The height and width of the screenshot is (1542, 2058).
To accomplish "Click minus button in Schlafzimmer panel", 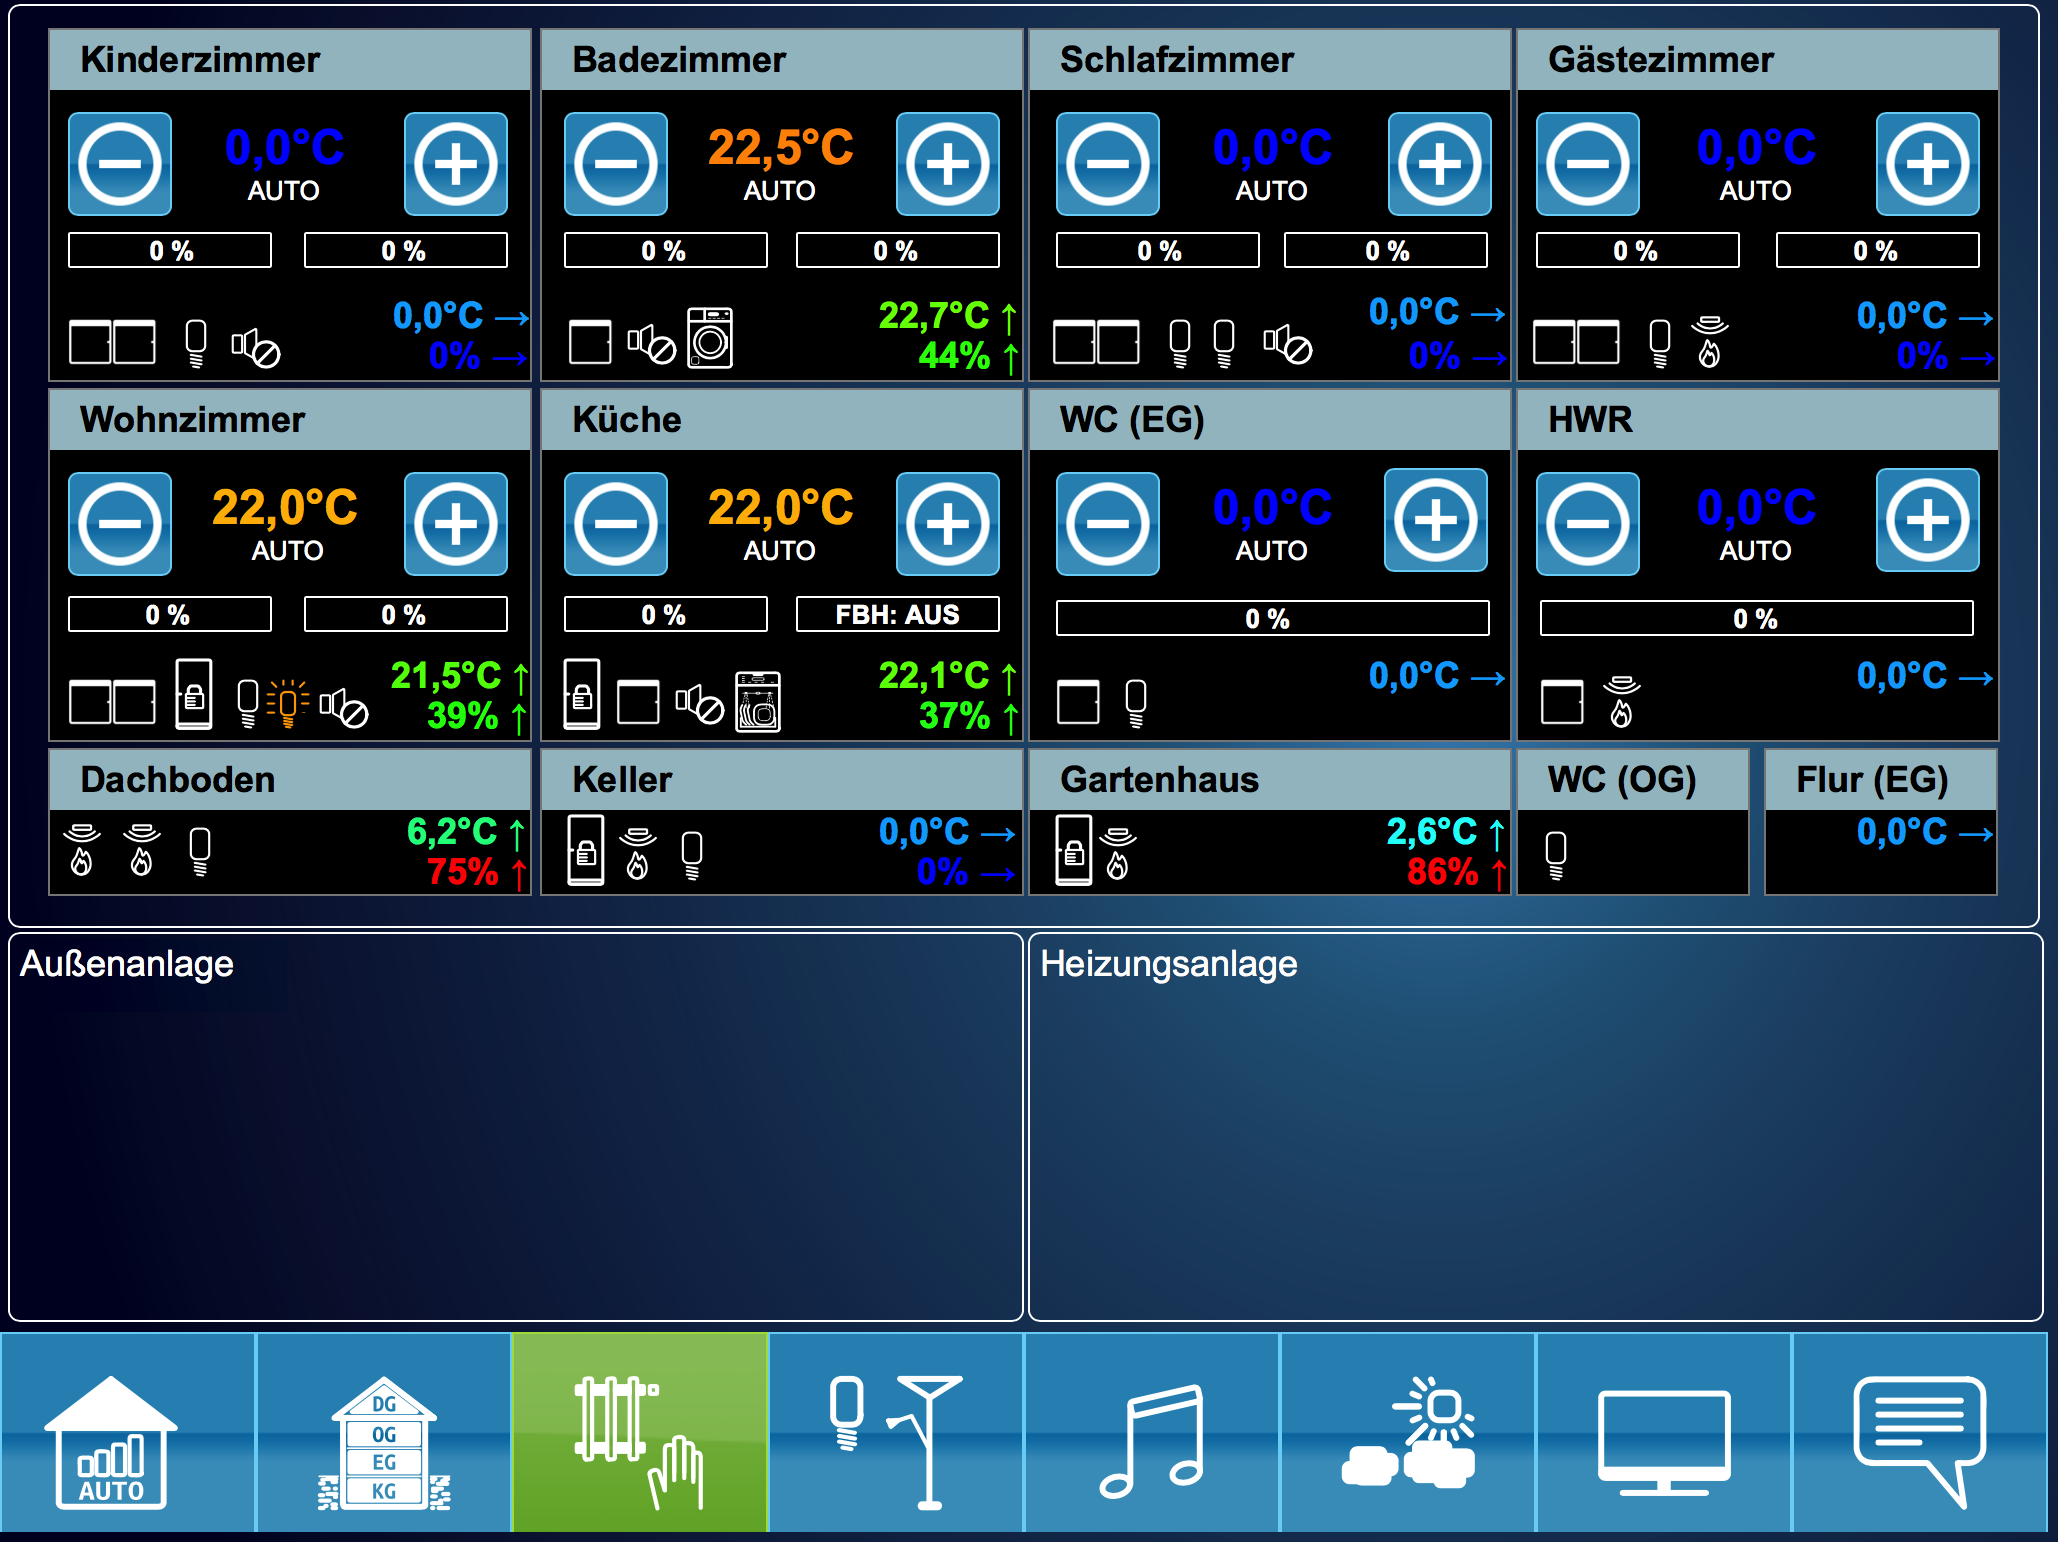I will click(x=1108, y=164).
